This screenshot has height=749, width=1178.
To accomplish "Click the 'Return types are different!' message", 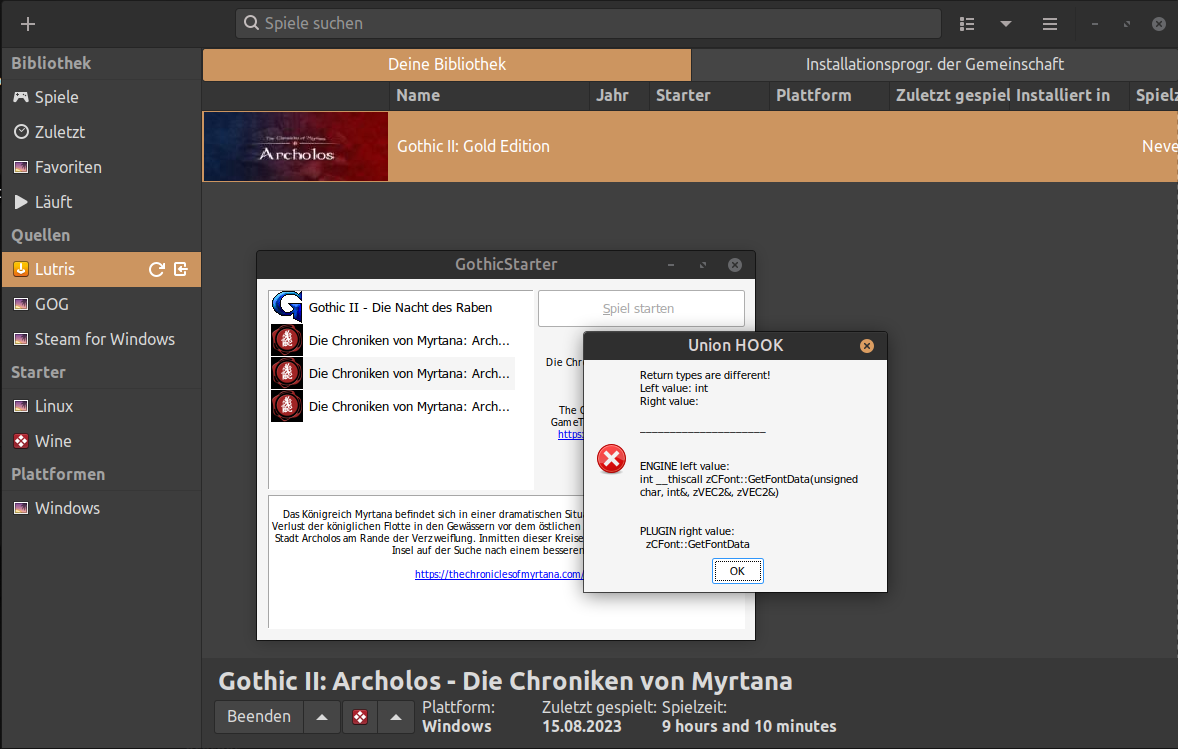I will (705, 375).
